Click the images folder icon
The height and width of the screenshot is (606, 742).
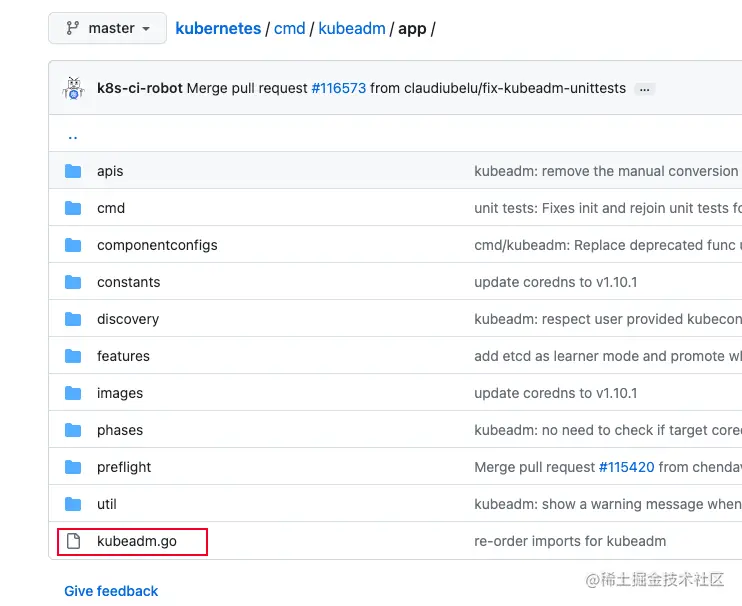[73, 393]
